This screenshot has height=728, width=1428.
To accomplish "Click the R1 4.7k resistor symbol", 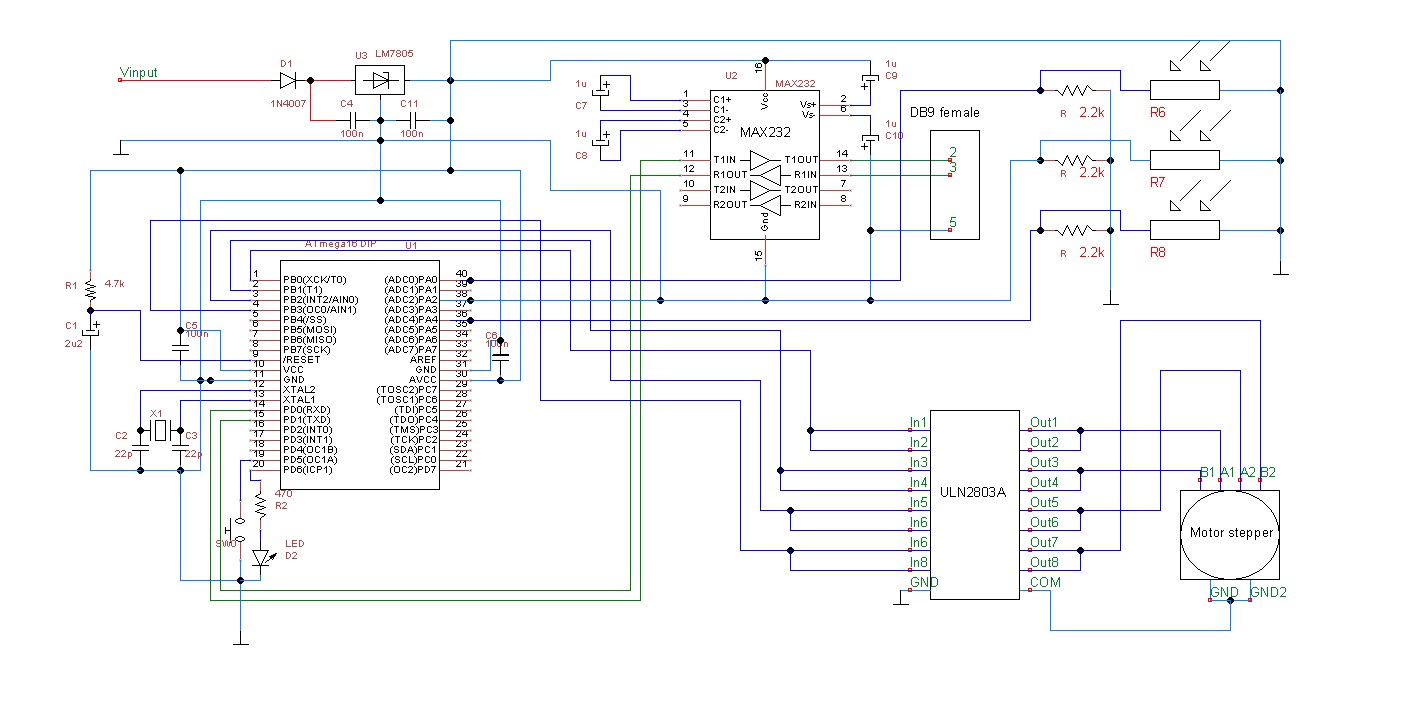I will (x=90, y=290).
